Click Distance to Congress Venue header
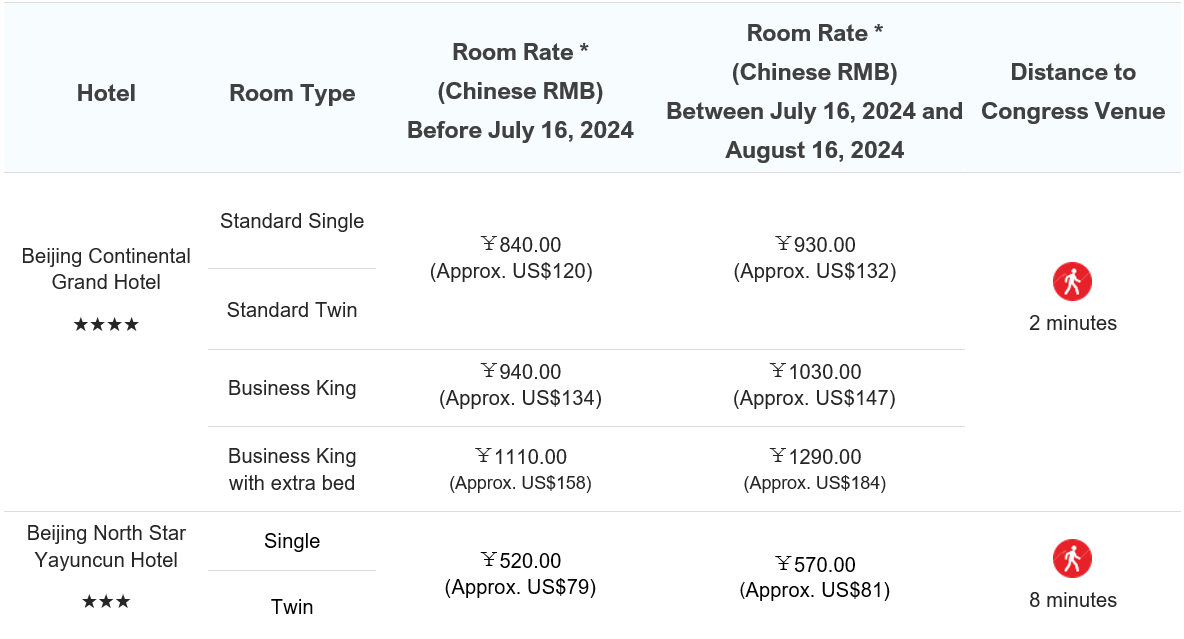Viewport: 1184px width, 639px height. 1073,91
